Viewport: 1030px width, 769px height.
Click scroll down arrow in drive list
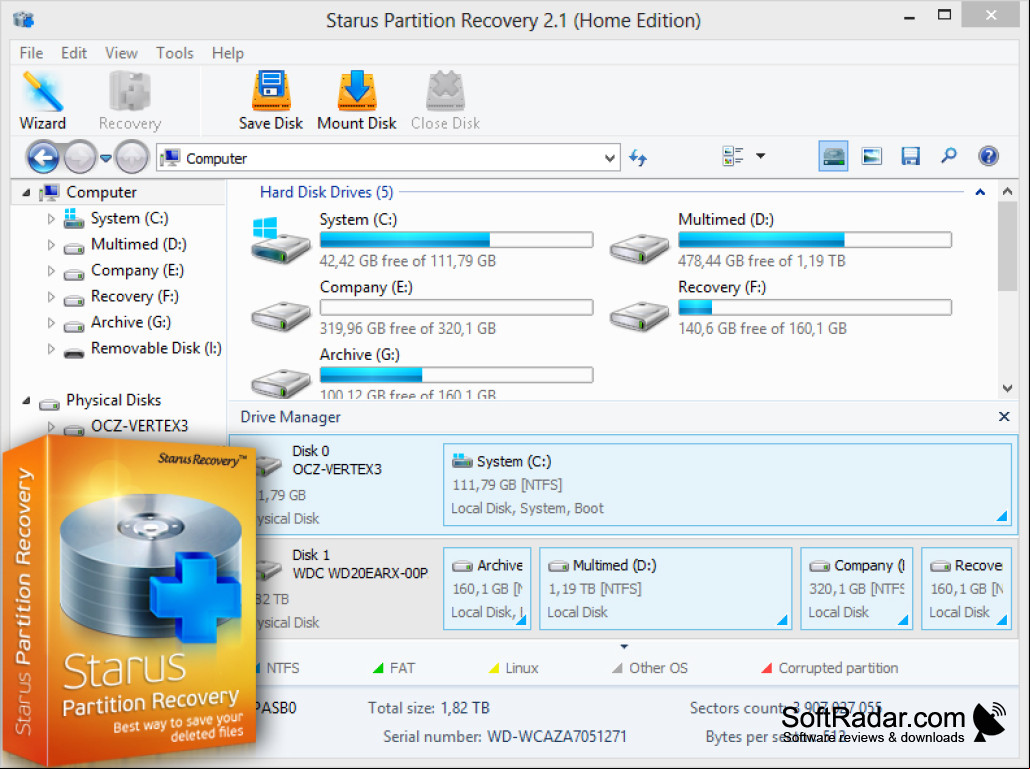1007,388
